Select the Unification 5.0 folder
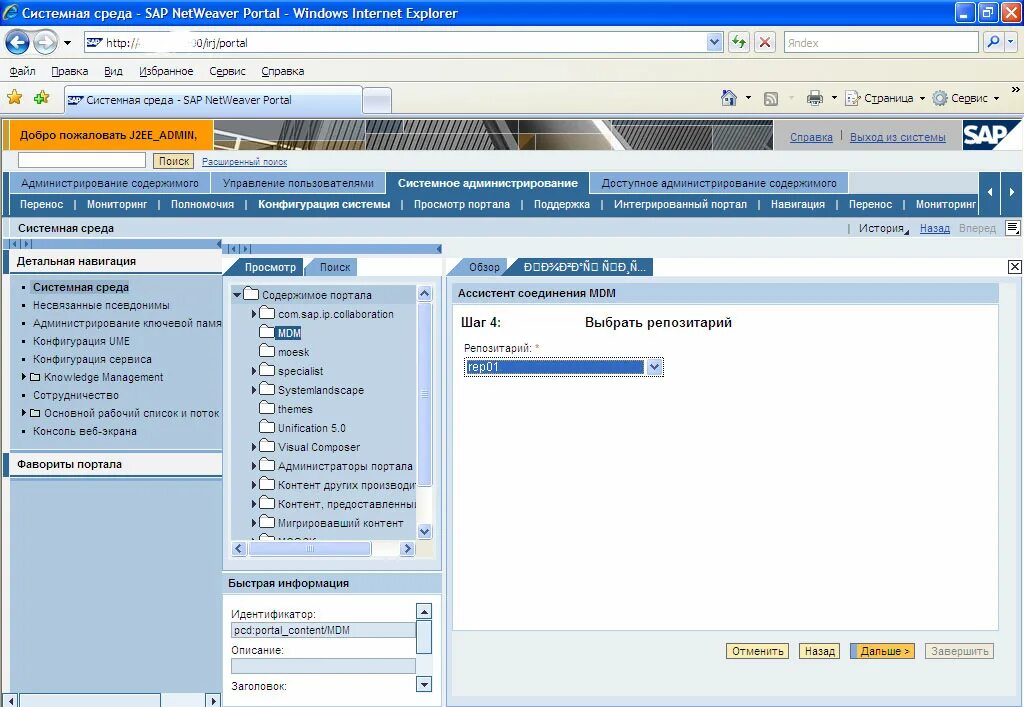1024x707 pixels. [302, 428]
